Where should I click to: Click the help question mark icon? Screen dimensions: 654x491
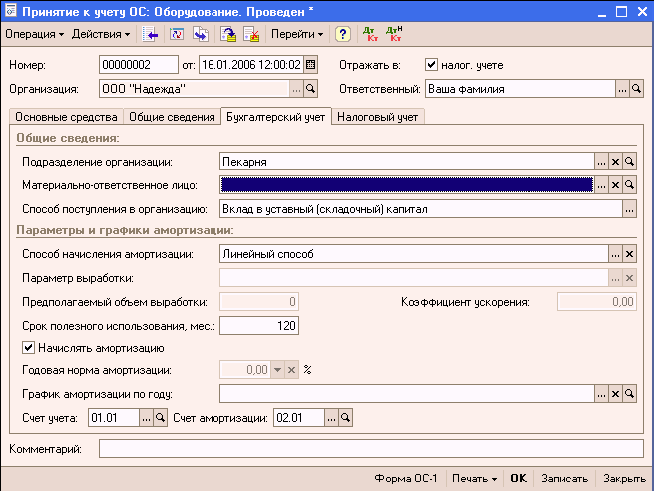tap(343, 34)
